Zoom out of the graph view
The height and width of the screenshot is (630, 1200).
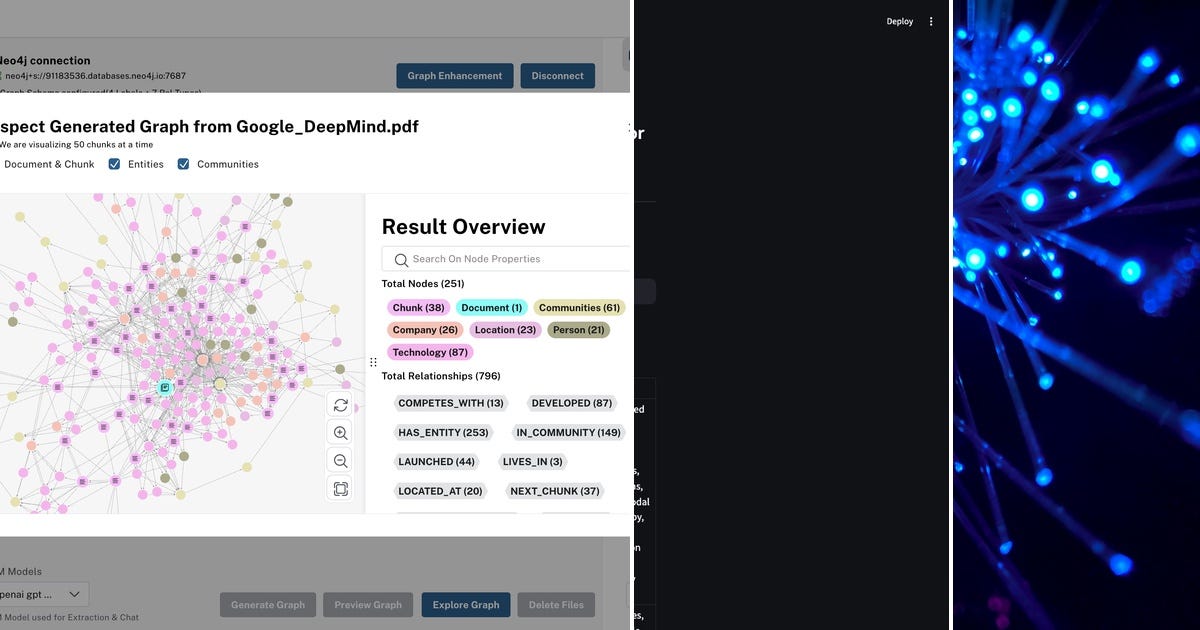point(340,461)
